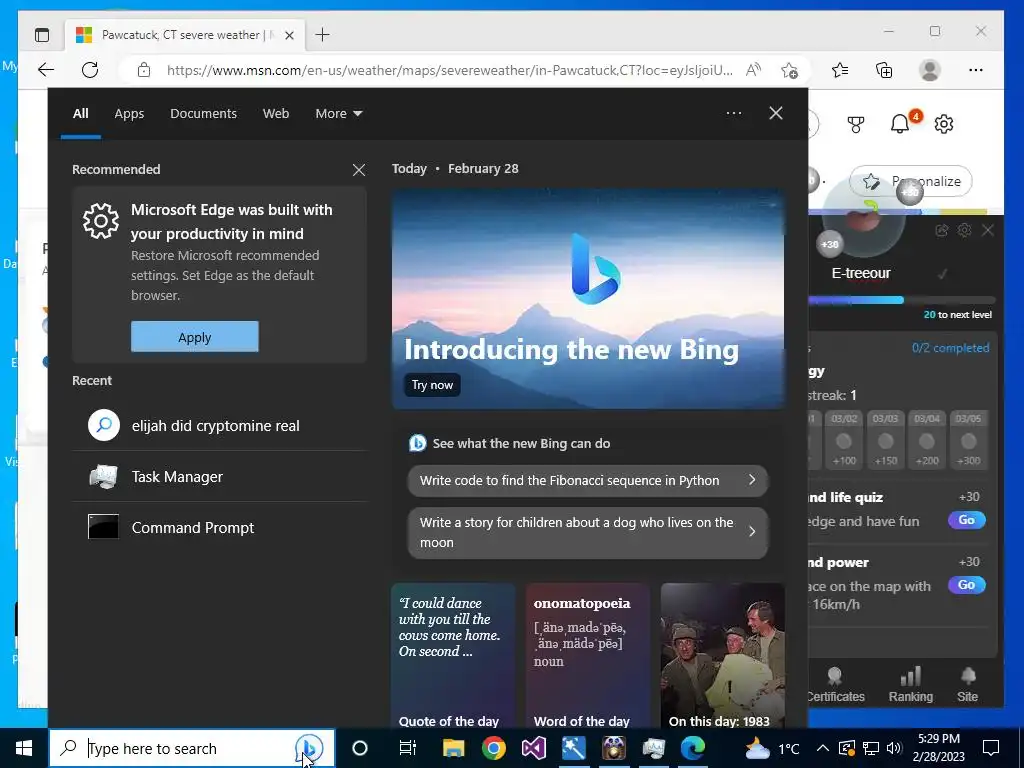Open Edge Settings and more menu

[976, 70]
